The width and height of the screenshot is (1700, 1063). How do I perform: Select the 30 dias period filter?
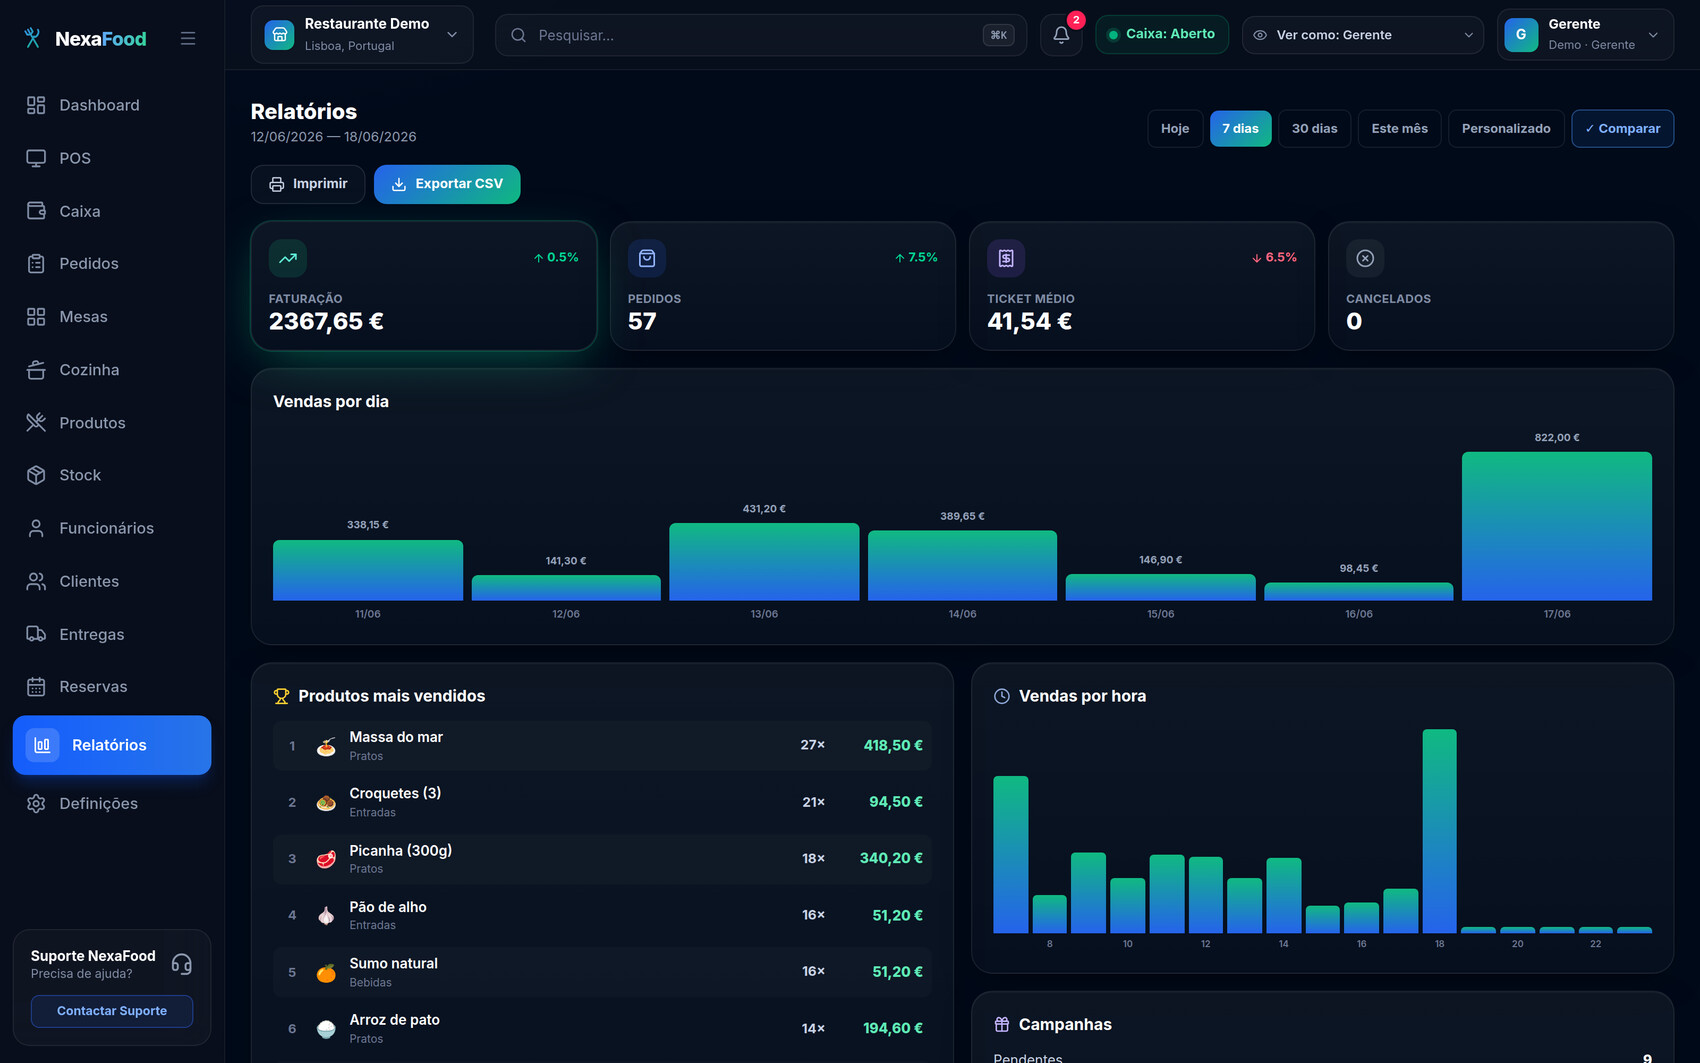1314,129
